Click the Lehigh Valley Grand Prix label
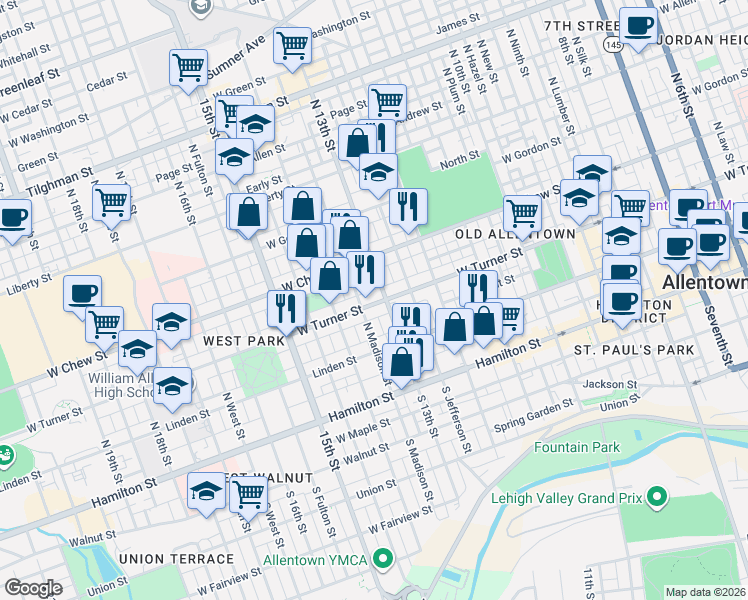748x600 pixels. click(x=567, y=498)
